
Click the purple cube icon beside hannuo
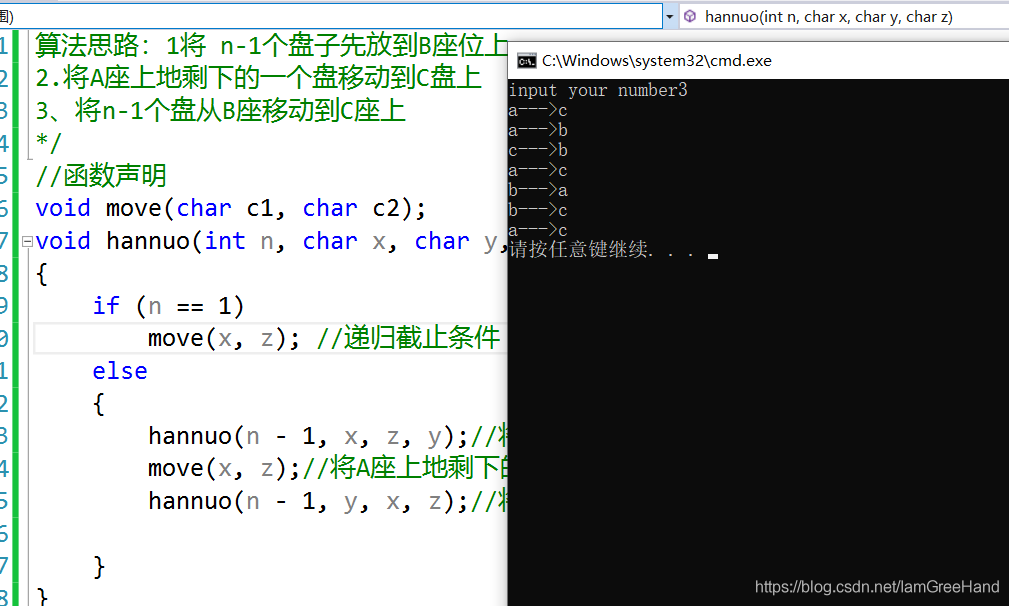[x=690, y=17]
